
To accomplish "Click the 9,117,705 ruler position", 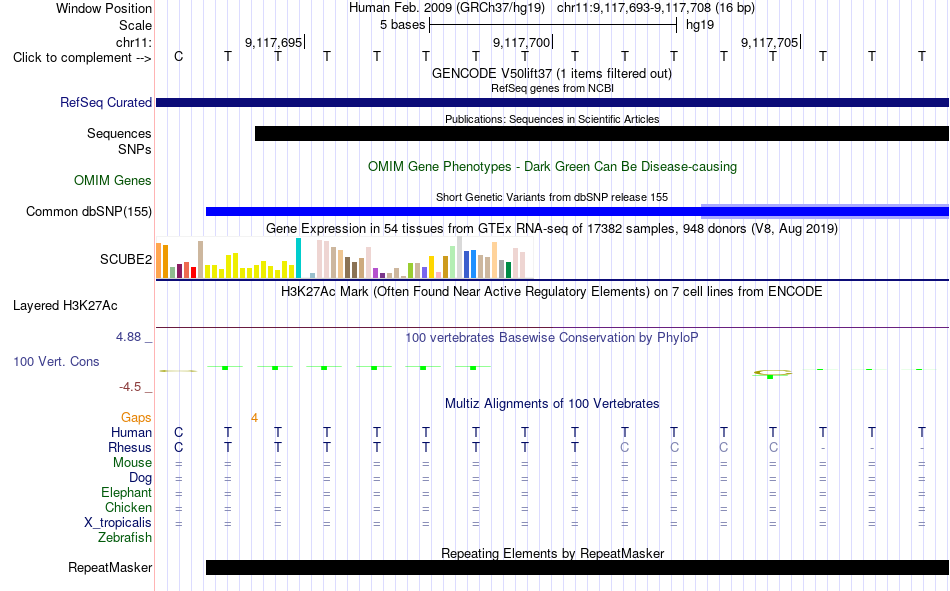I will click(769, 42).
